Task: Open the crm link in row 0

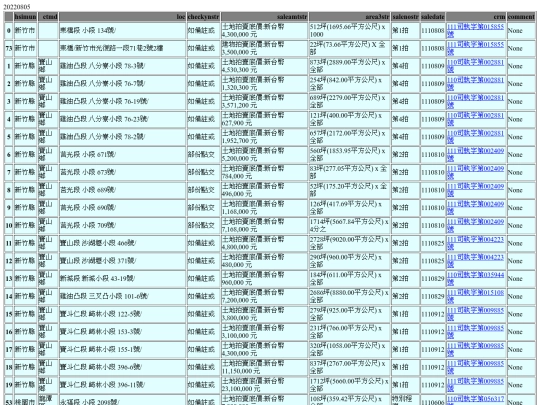Action: point(475,30)
